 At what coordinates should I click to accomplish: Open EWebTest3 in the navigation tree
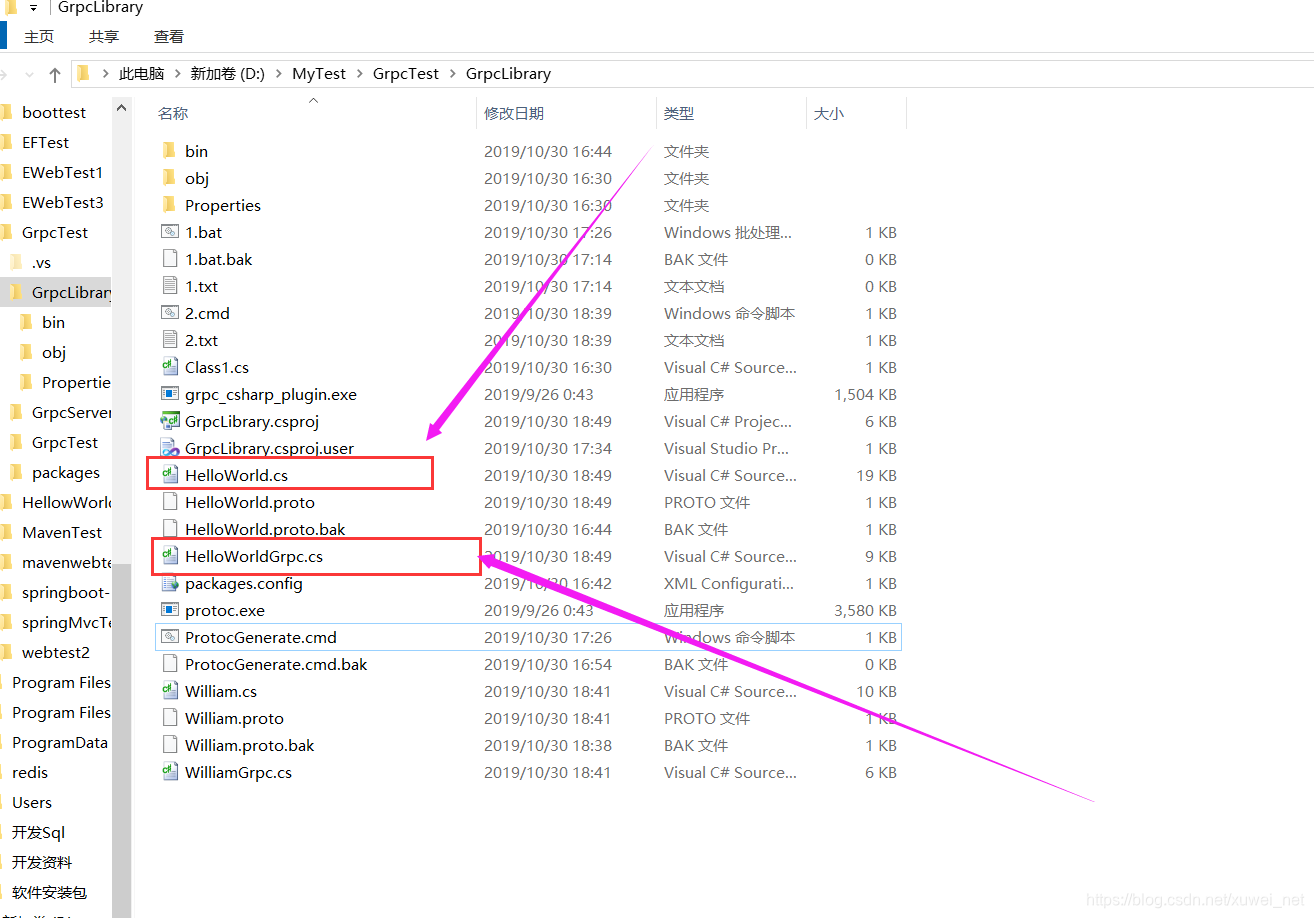tap(62, 202)
